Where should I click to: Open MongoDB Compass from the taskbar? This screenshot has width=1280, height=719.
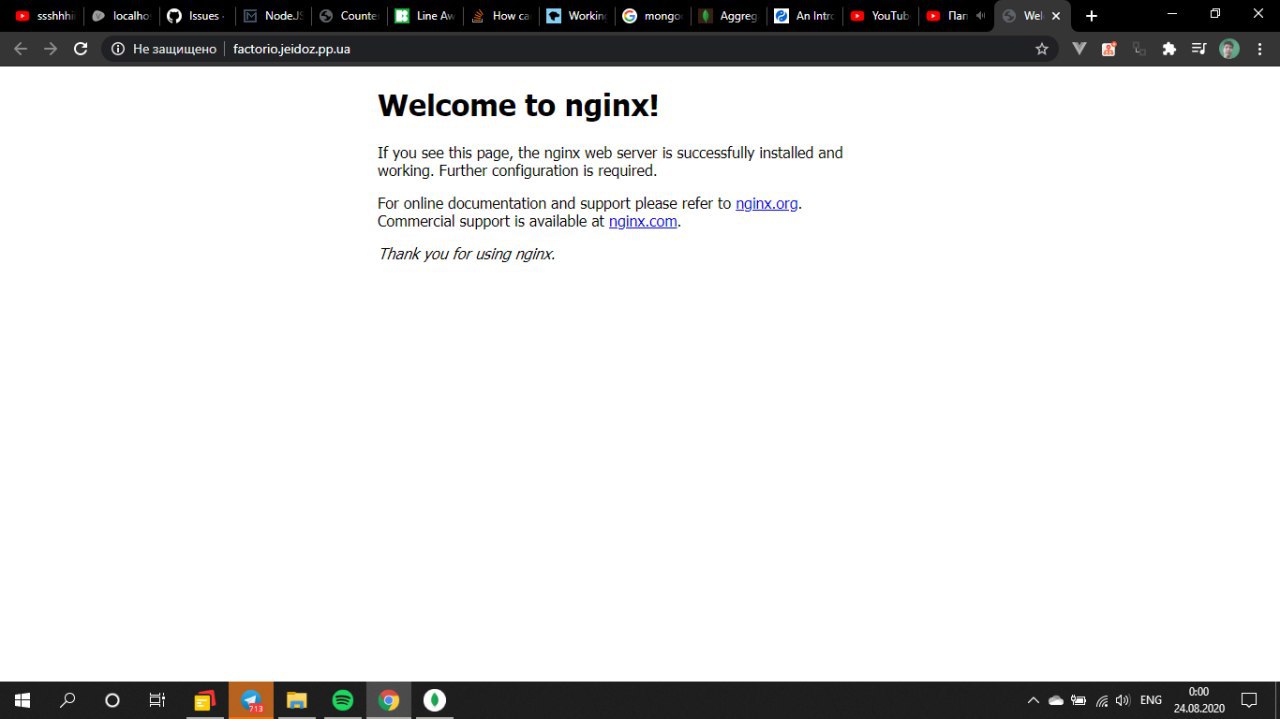(435, 700)
